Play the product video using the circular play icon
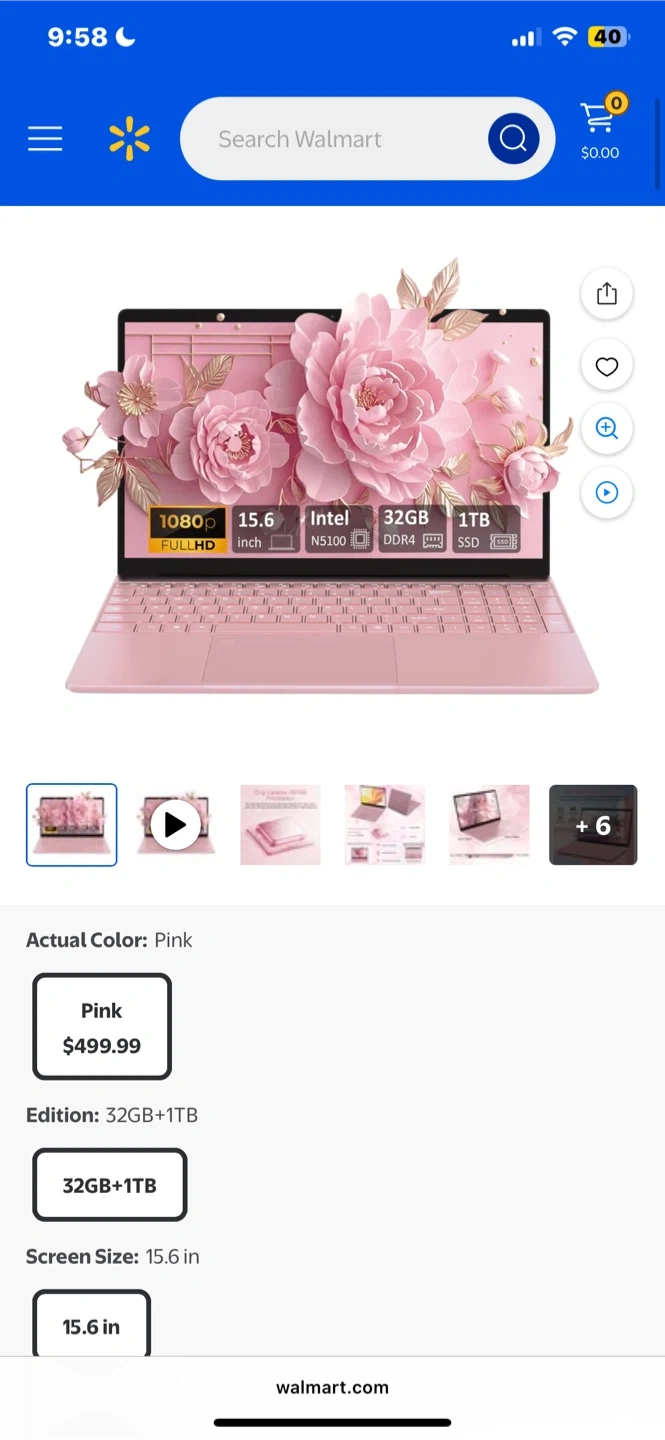Viewport: 665px width, 1440px height. [x=607, y=493]
